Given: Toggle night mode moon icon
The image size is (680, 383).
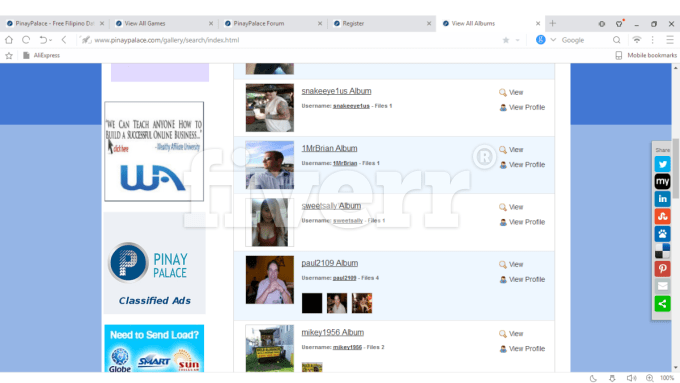Looking at the screenshot, I should click(593, 378).
